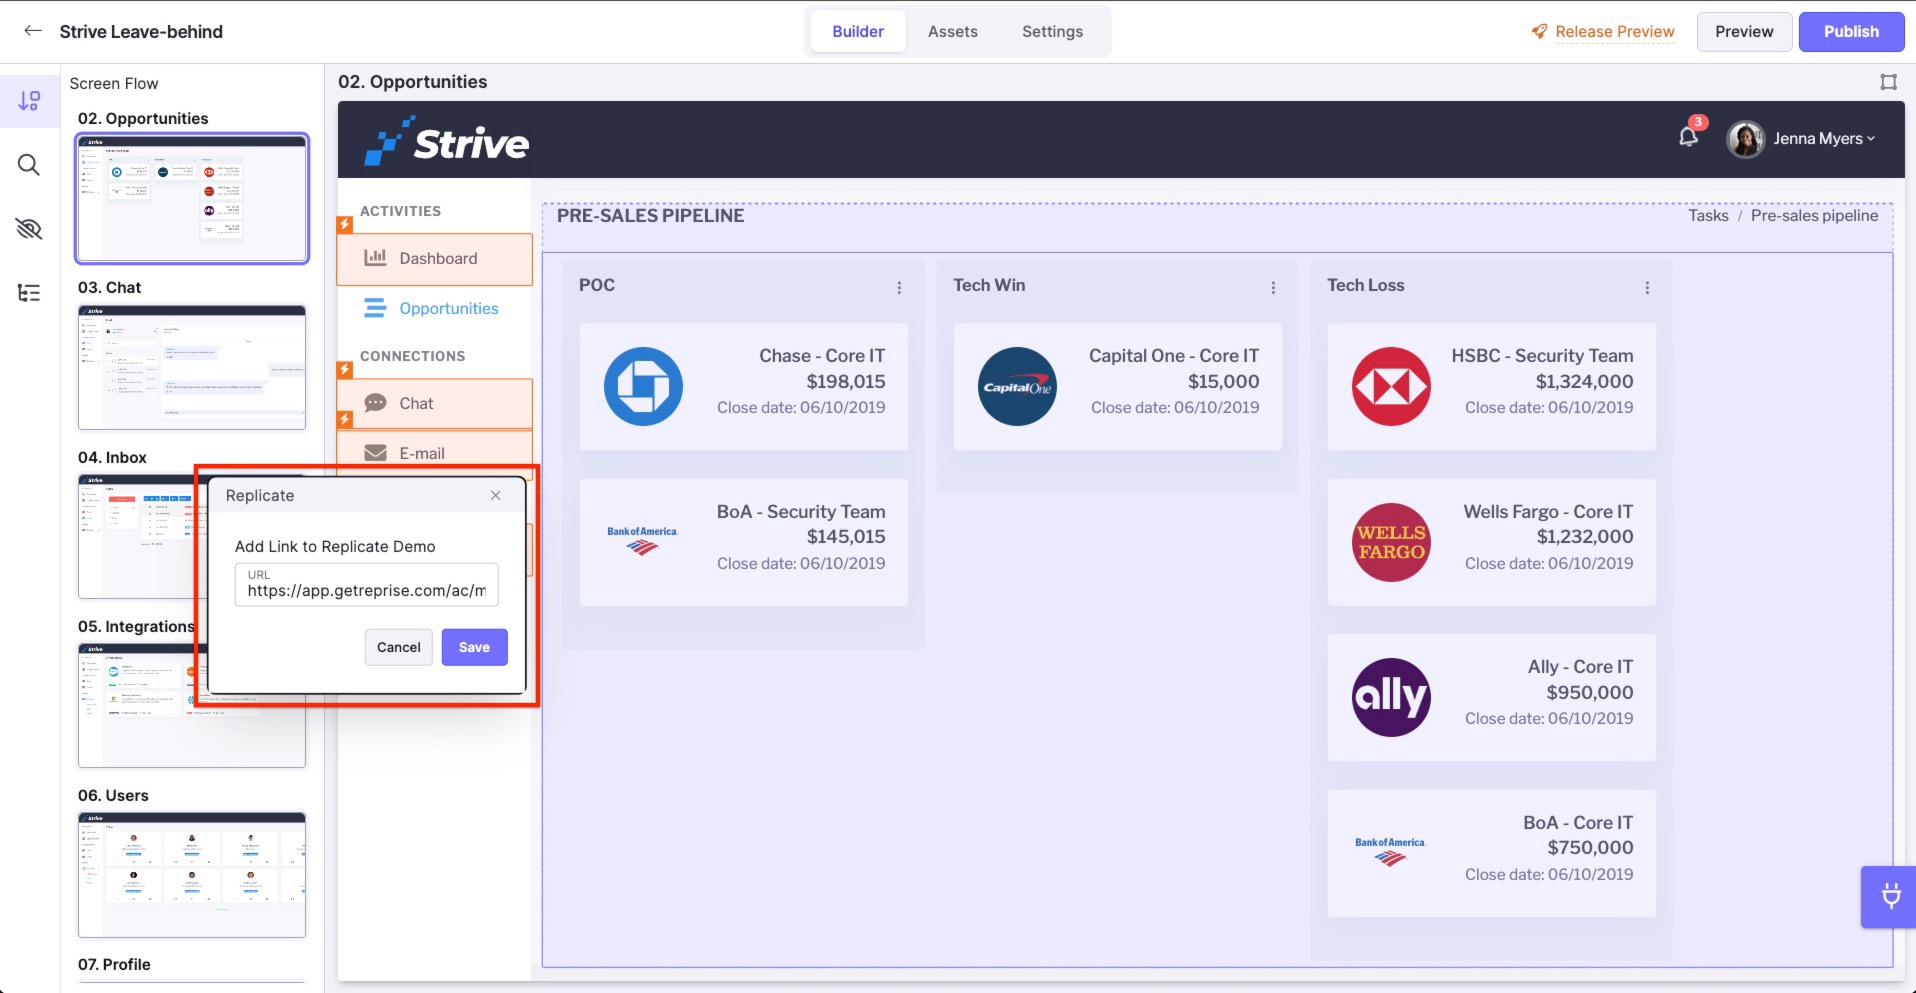Open the Tech Loss column options menu

[1647, 287]
